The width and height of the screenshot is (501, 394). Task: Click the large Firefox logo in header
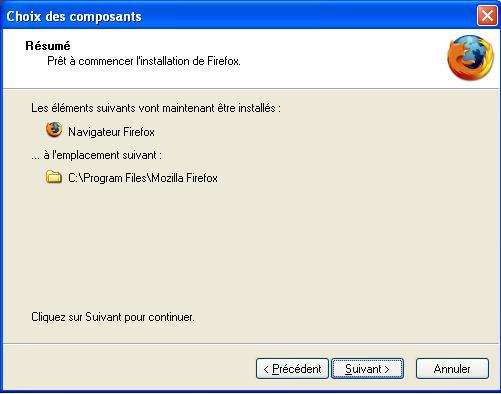click(x=470, y=58)
